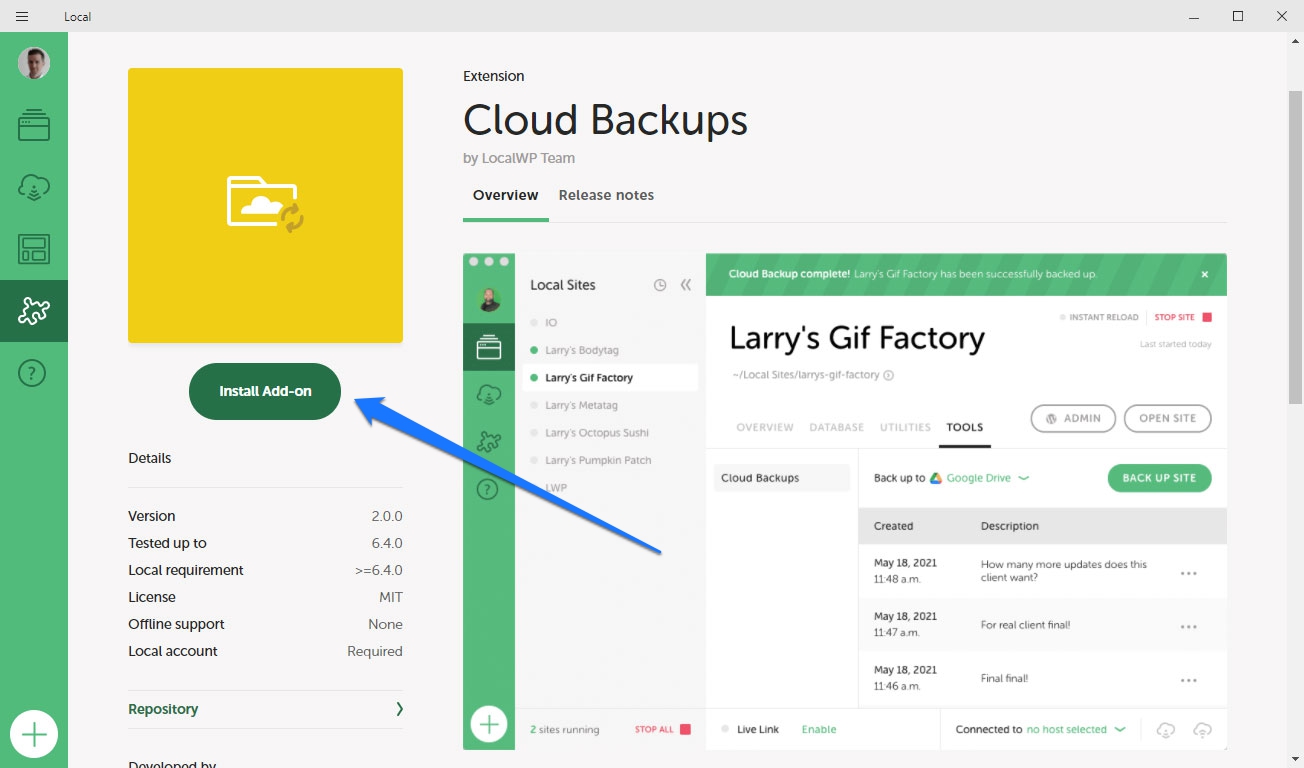The height and width of the screenshot is (768, 1304).
Task: Click the Offline support None value
Action: point(385,624)
